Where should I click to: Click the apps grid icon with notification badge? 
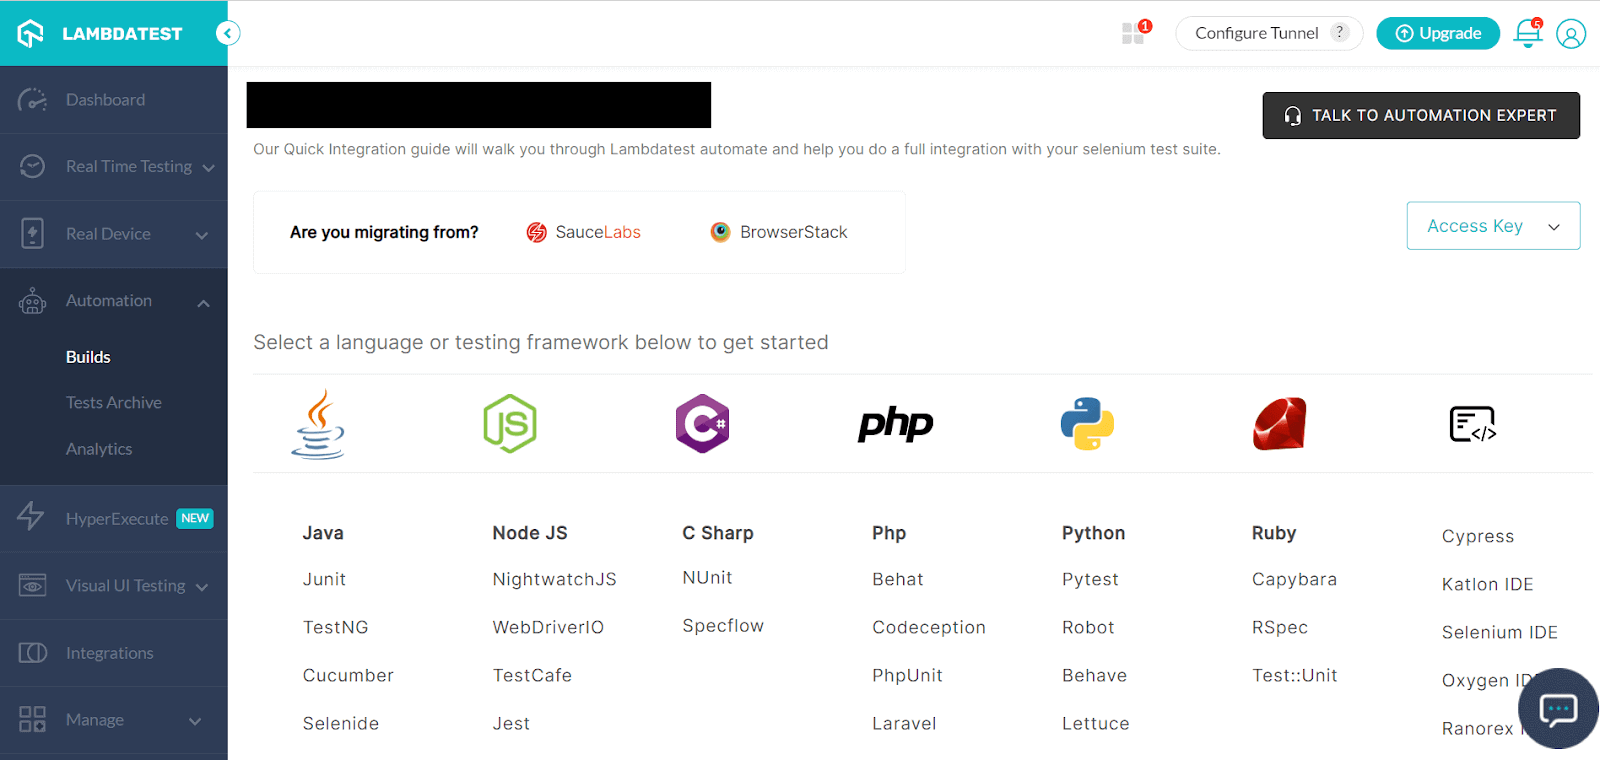tap(1134, 33)
